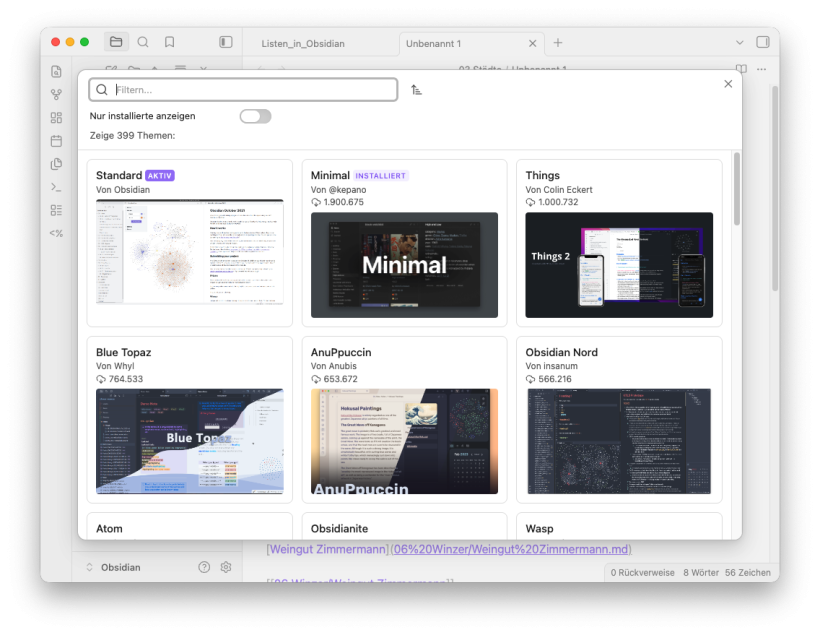Image resolution: width=820 pixels, height=635 pixels.
Task: Open the search magnifier in the sidebar header
Action: (x=143, y=42)
